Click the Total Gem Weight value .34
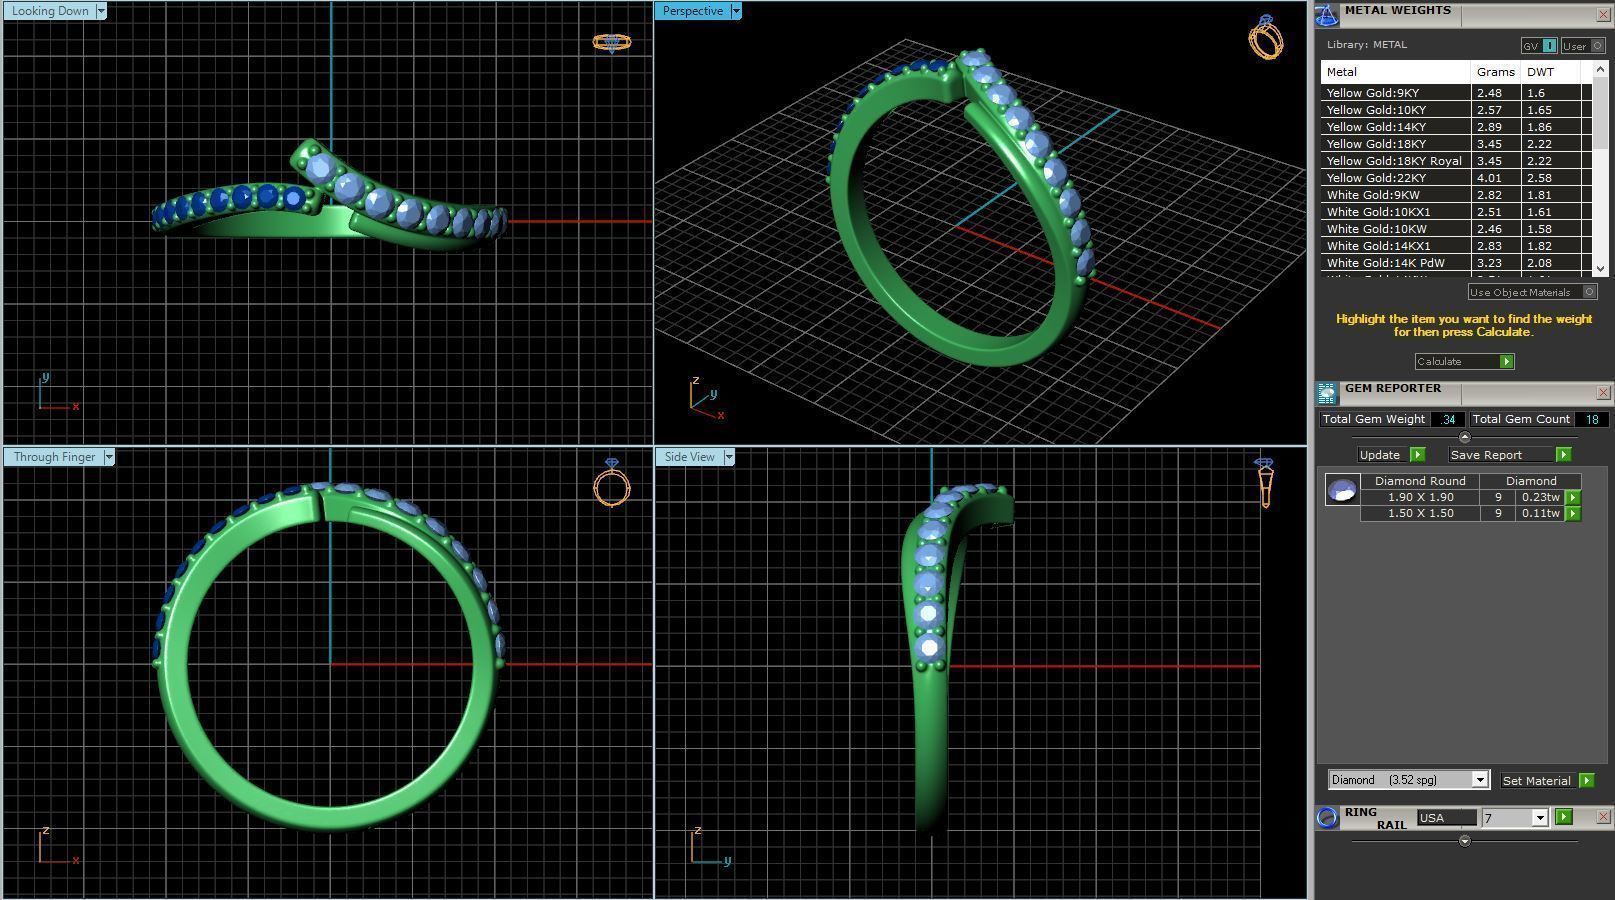The height and width of the screenshot is (900, 1615). click(x=1447, y=419)
